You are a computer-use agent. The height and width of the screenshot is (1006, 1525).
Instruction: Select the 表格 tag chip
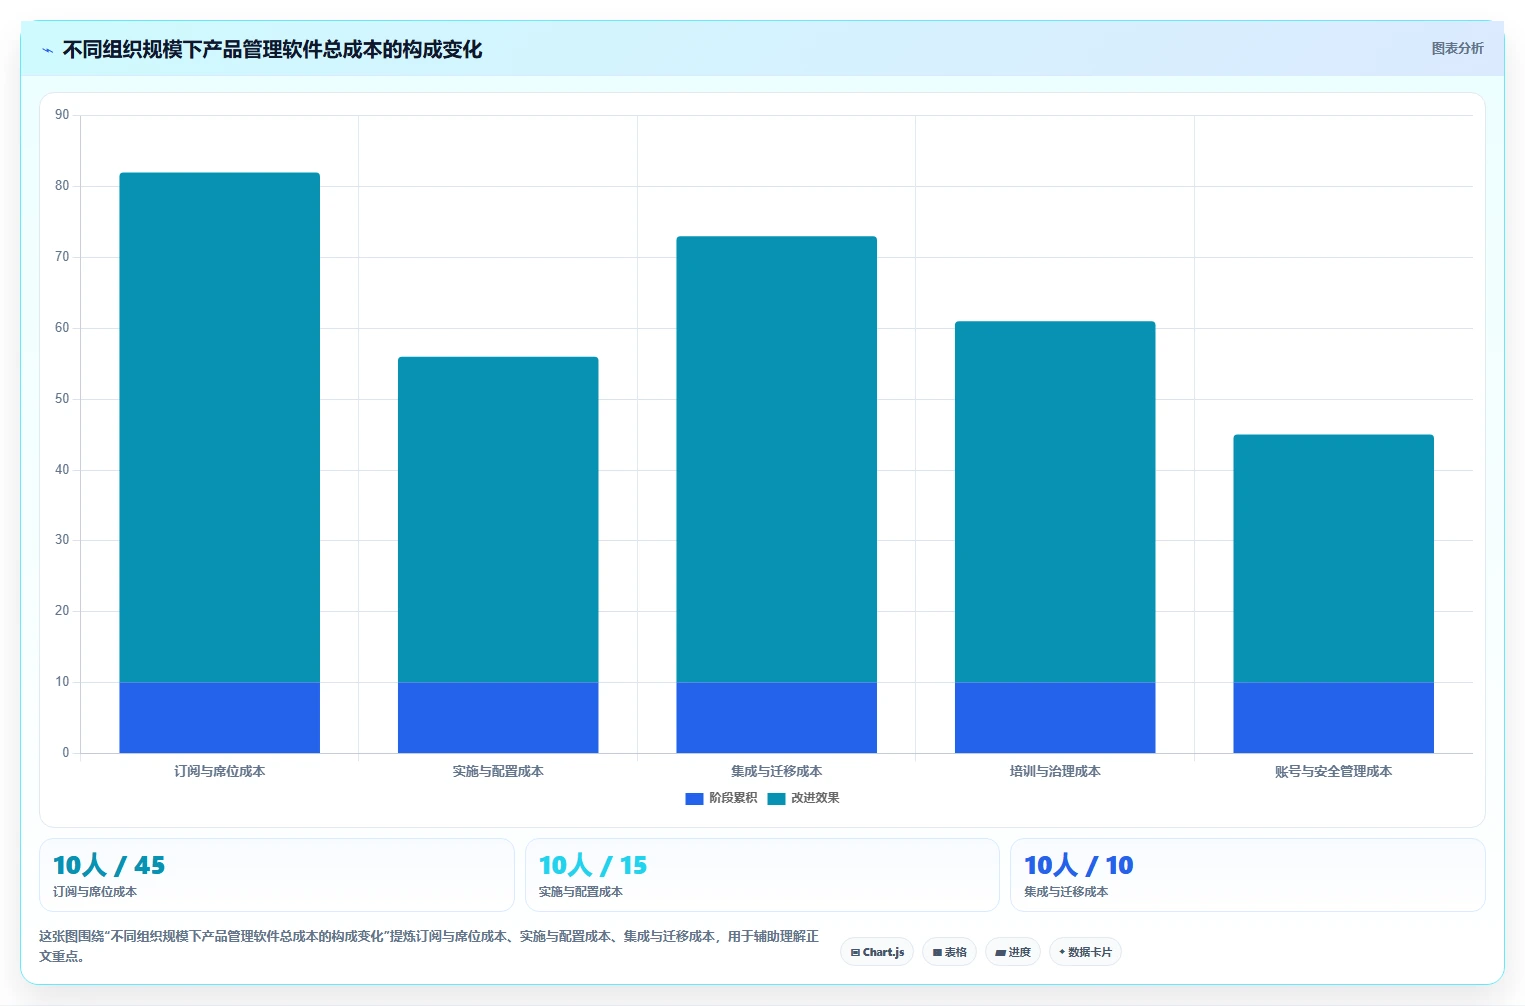[x=950, y=952]
